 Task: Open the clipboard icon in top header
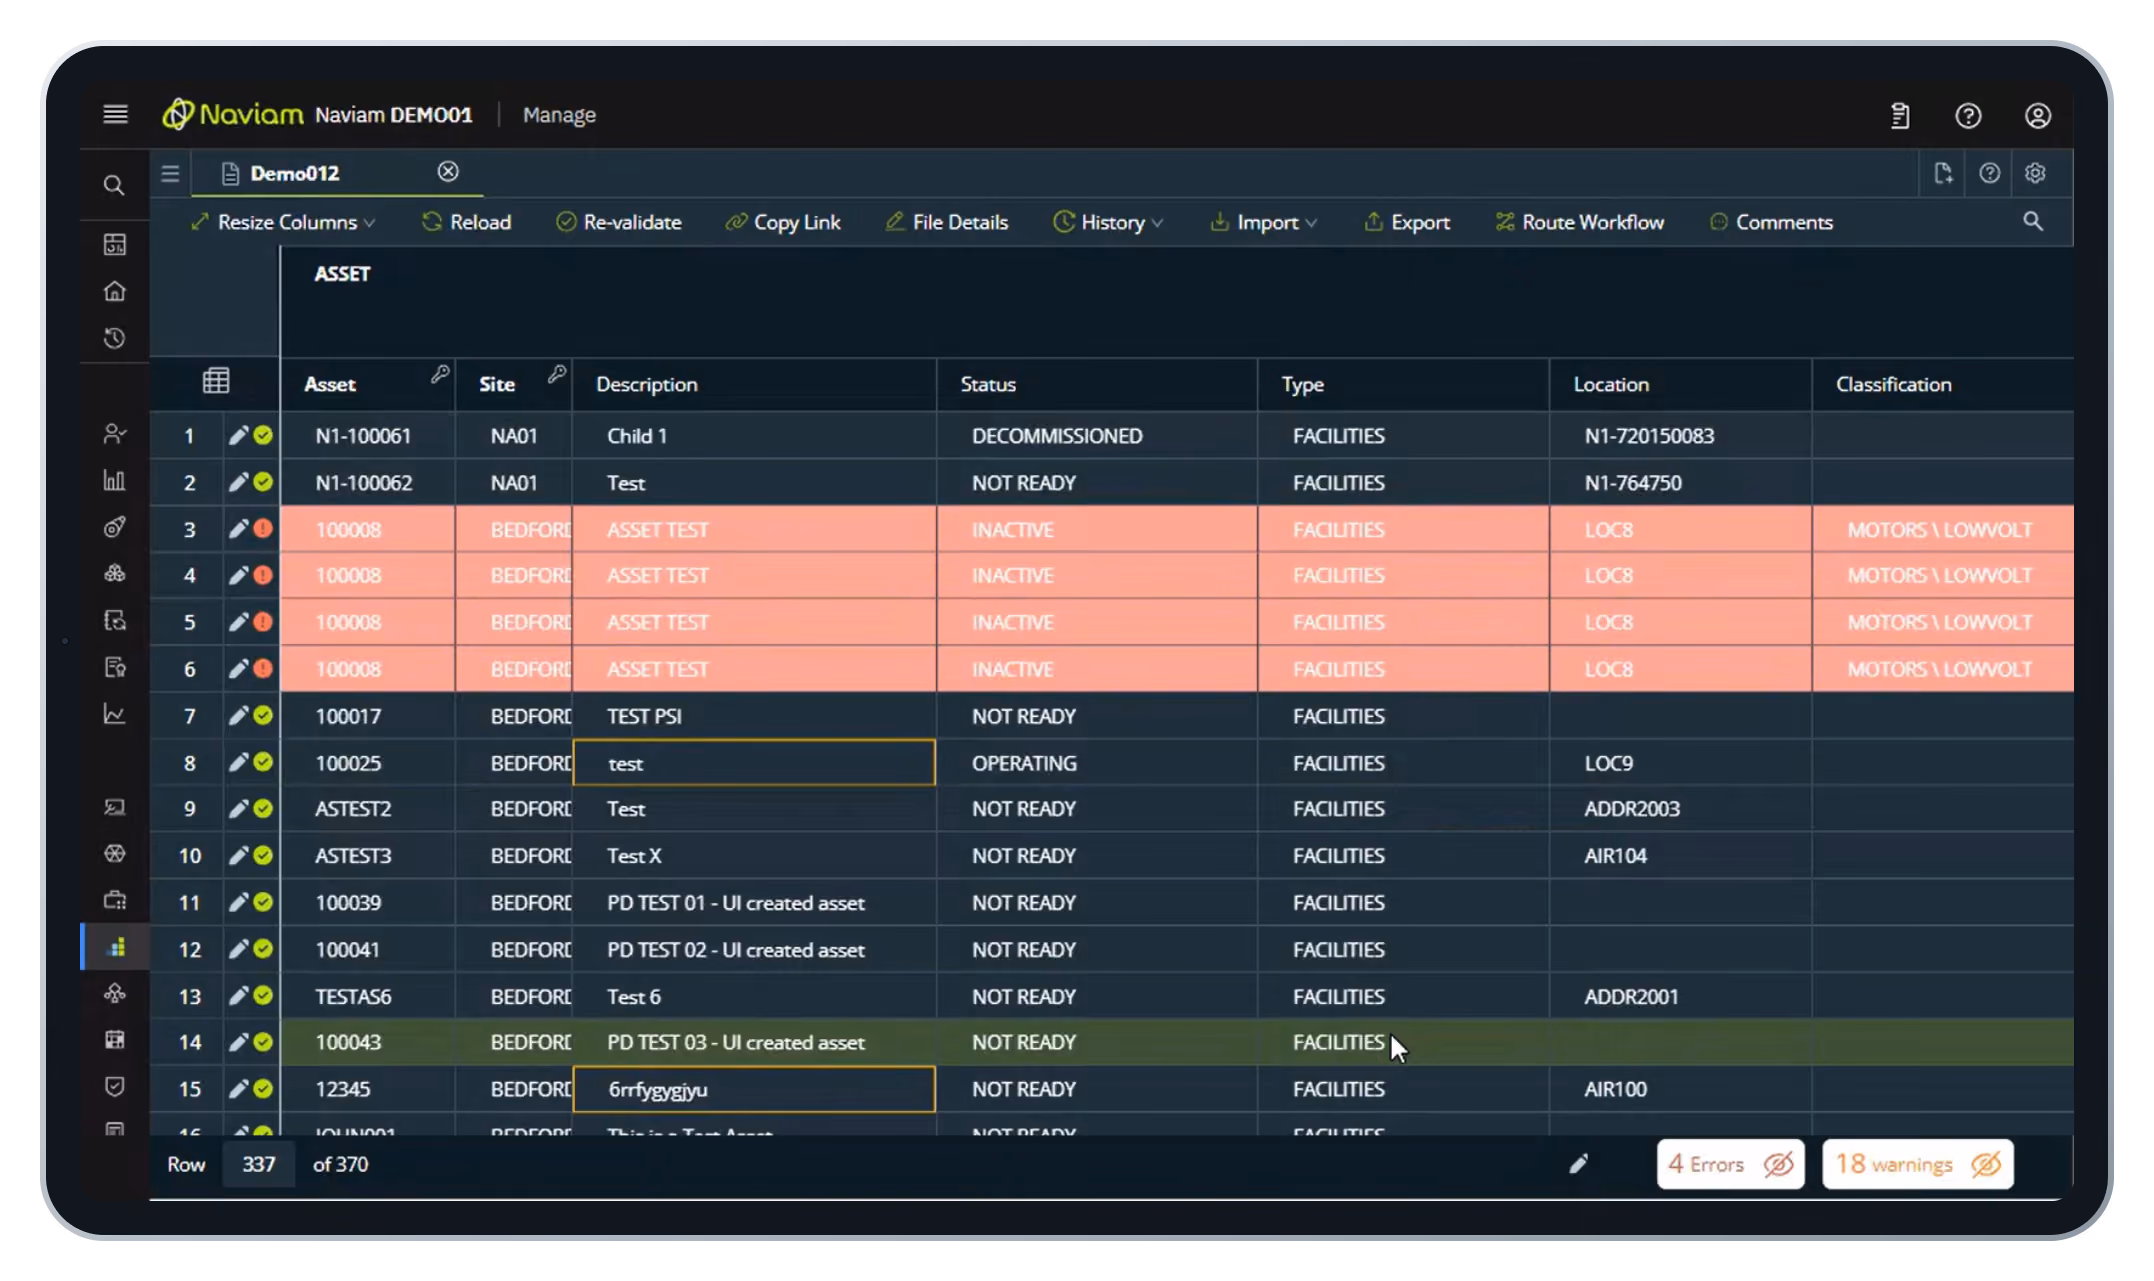pyautogui.click(x=1900, y=116)
